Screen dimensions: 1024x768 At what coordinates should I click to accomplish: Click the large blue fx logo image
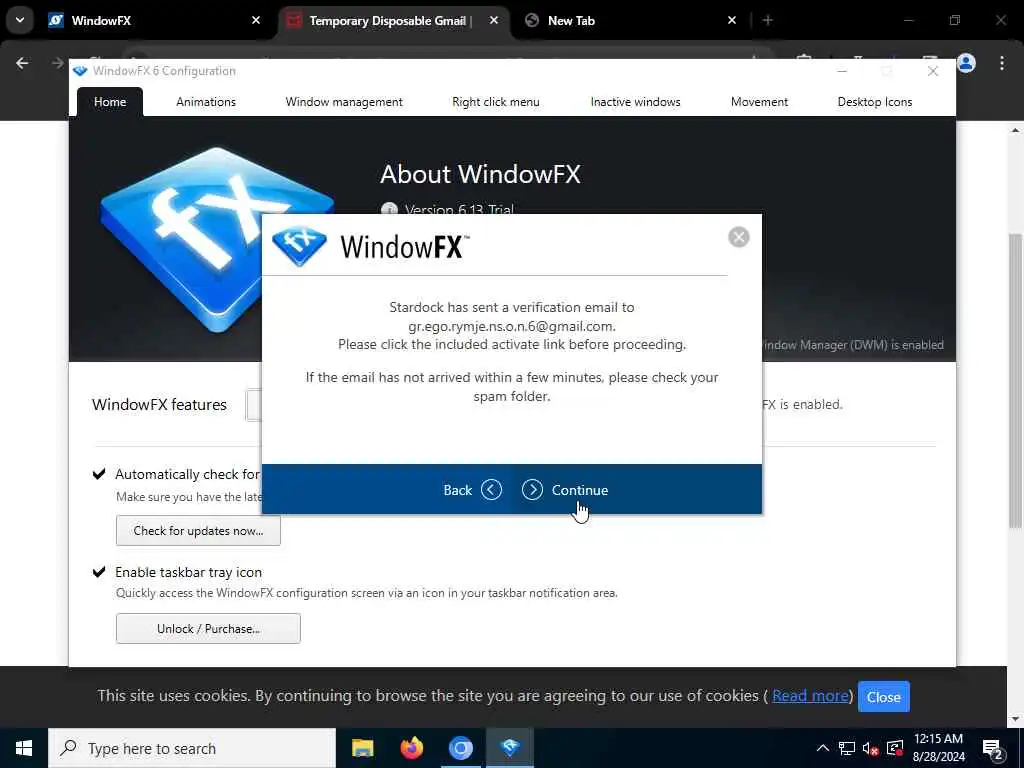coord(217,238)
